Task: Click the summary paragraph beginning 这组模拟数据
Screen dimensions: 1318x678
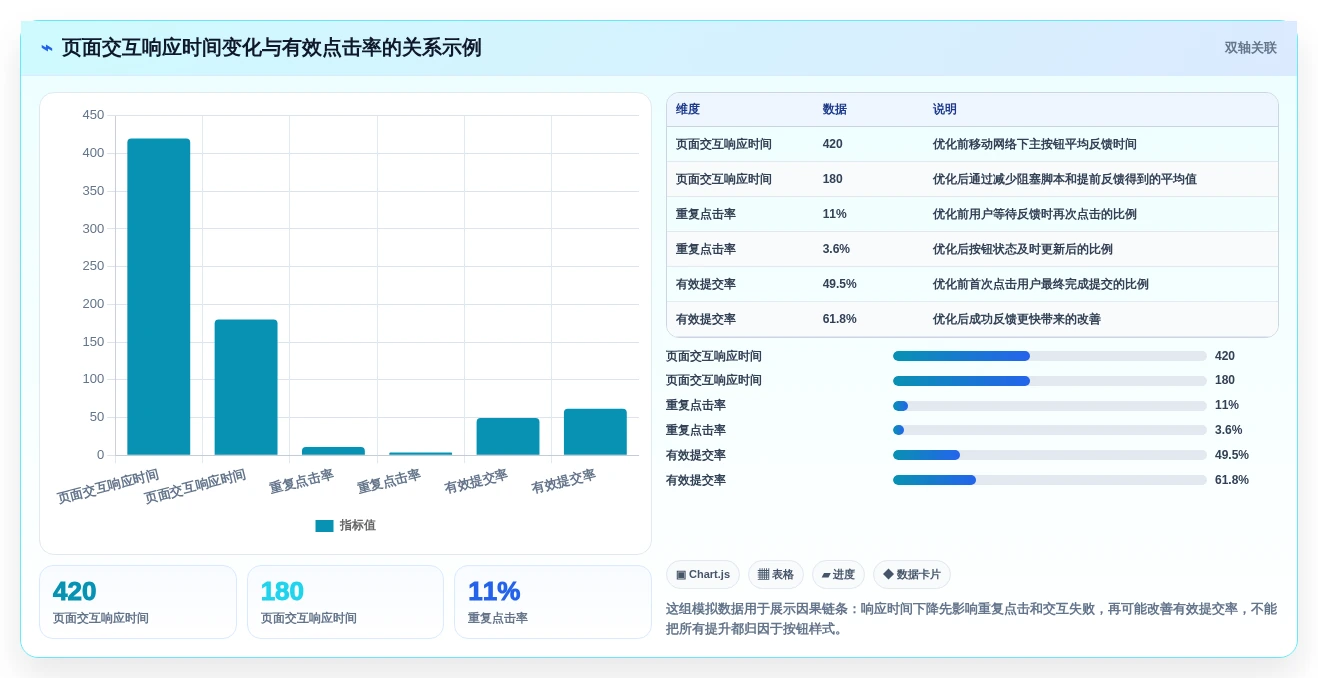Action: click(x=971, y=618)
